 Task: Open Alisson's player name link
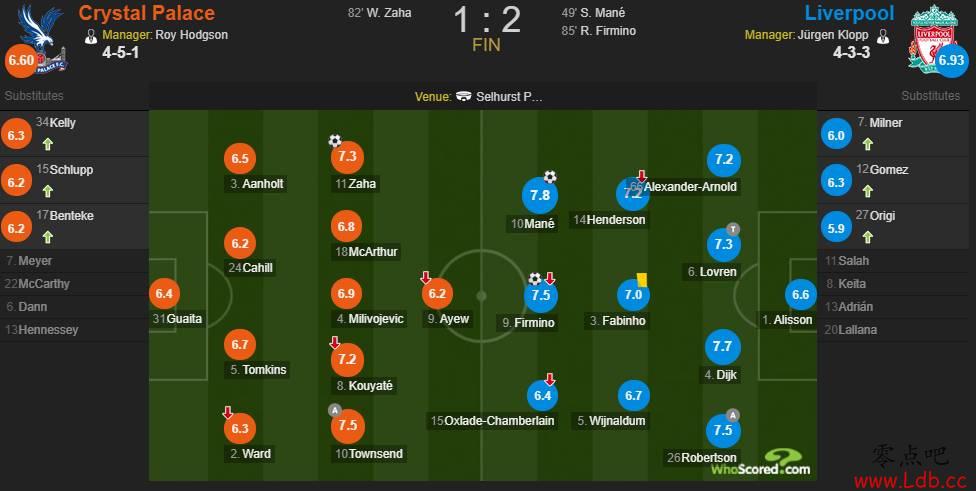[792, 320]
